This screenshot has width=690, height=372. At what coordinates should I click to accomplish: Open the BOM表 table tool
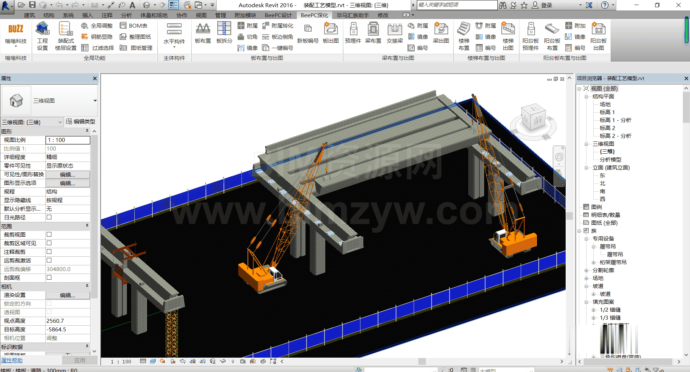click(134, 26)
